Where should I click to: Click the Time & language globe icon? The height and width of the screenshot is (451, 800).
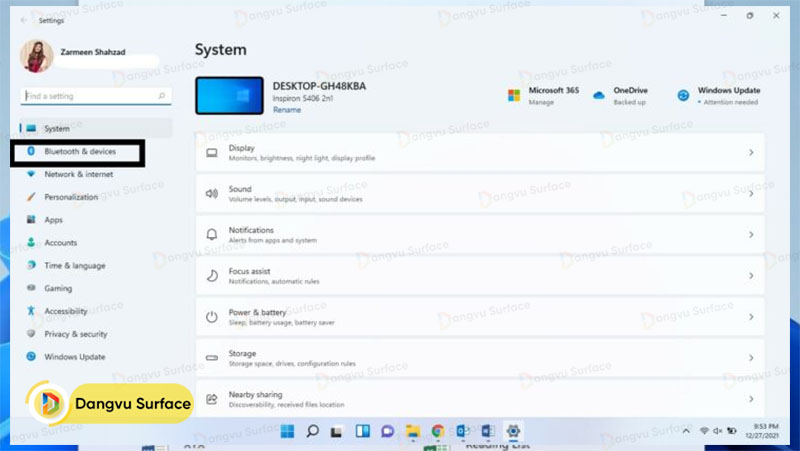pyautogui.click(x=31, y=265)
